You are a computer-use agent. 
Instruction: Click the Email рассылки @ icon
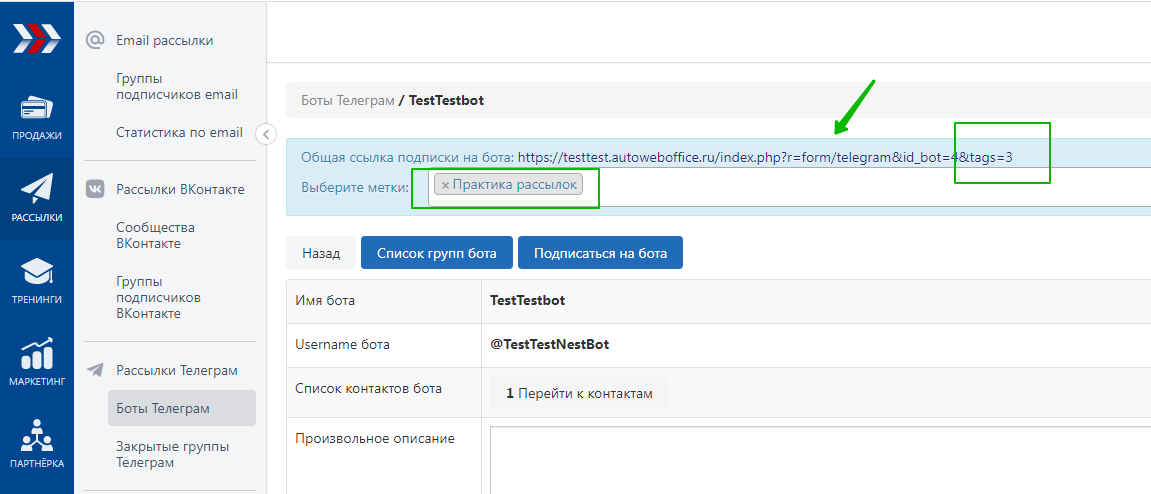95,40
